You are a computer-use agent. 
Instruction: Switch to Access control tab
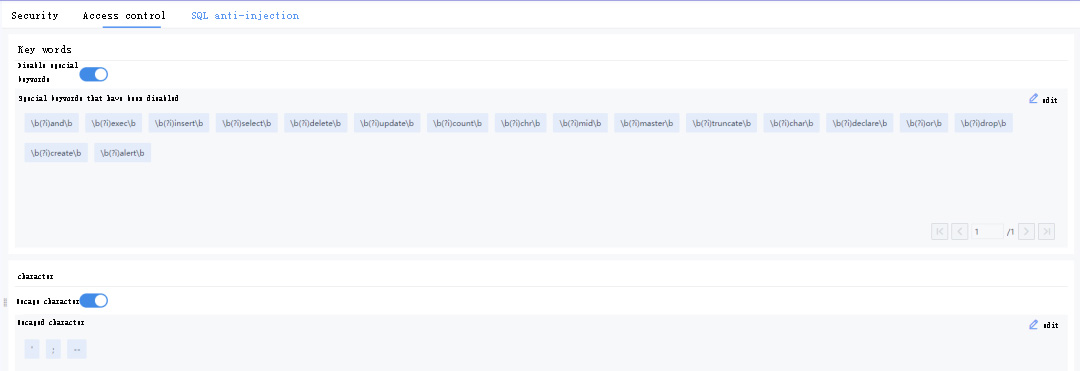pyautogui.click(x=124, y=15)
